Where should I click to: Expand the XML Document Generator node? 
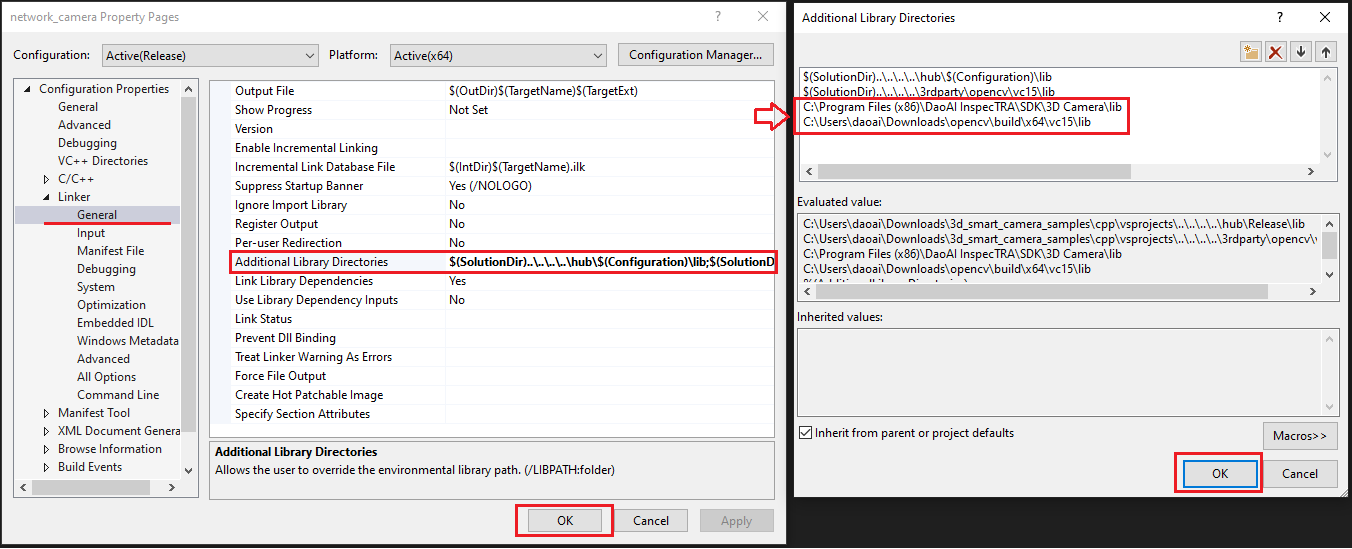[46, 431]
